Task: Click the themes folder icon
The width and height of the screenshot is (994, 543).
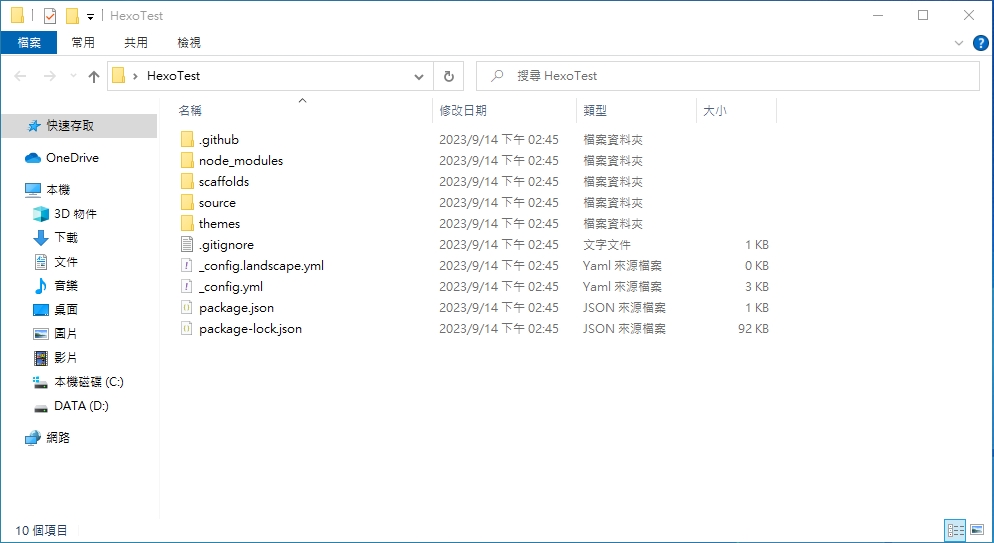Action: coord(187,223)
